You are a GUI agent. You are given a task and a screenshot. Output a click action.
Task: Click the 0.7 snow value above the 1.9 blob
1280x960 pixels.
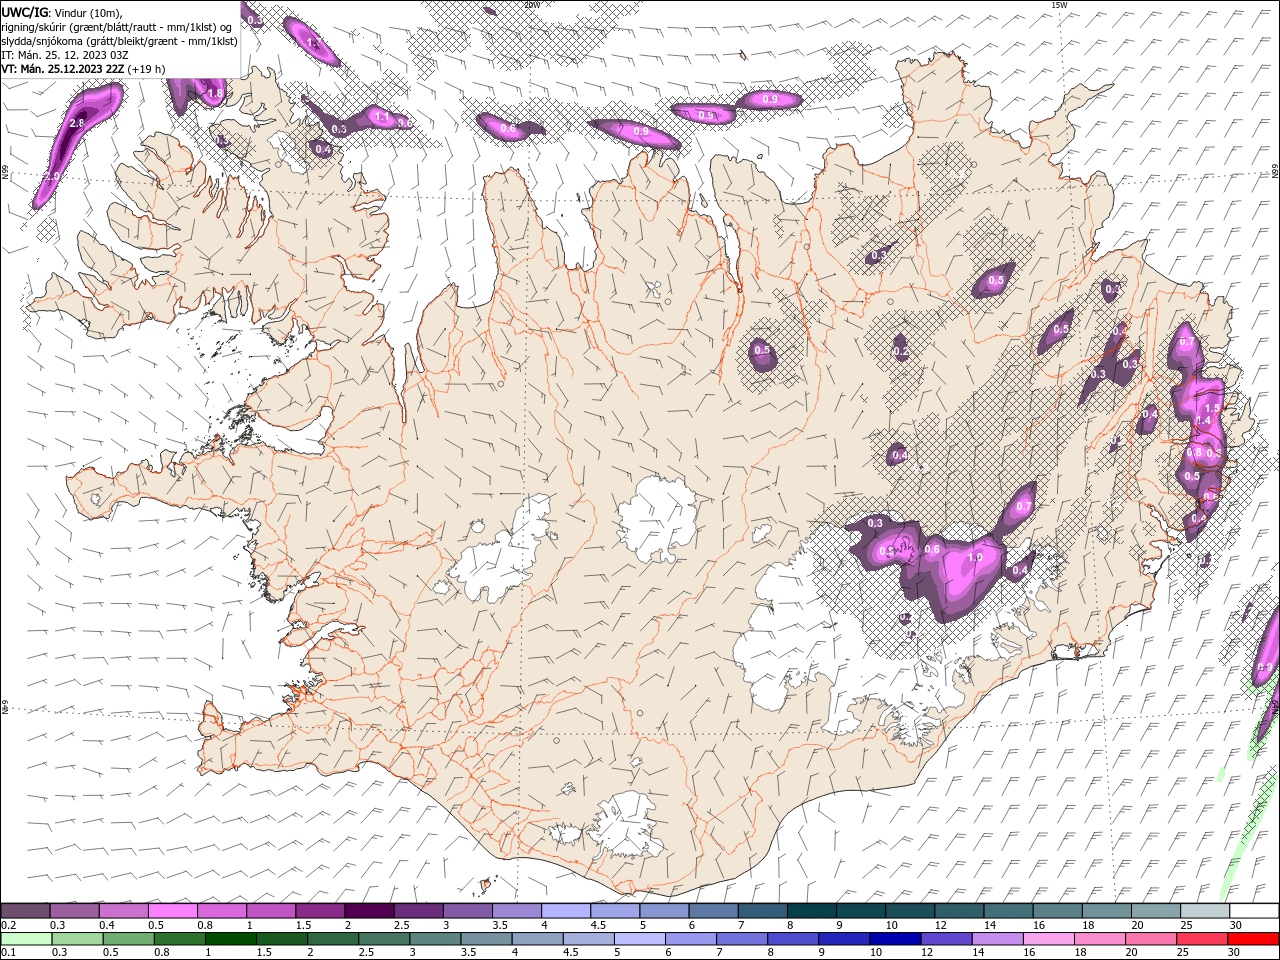point(1023,507)
